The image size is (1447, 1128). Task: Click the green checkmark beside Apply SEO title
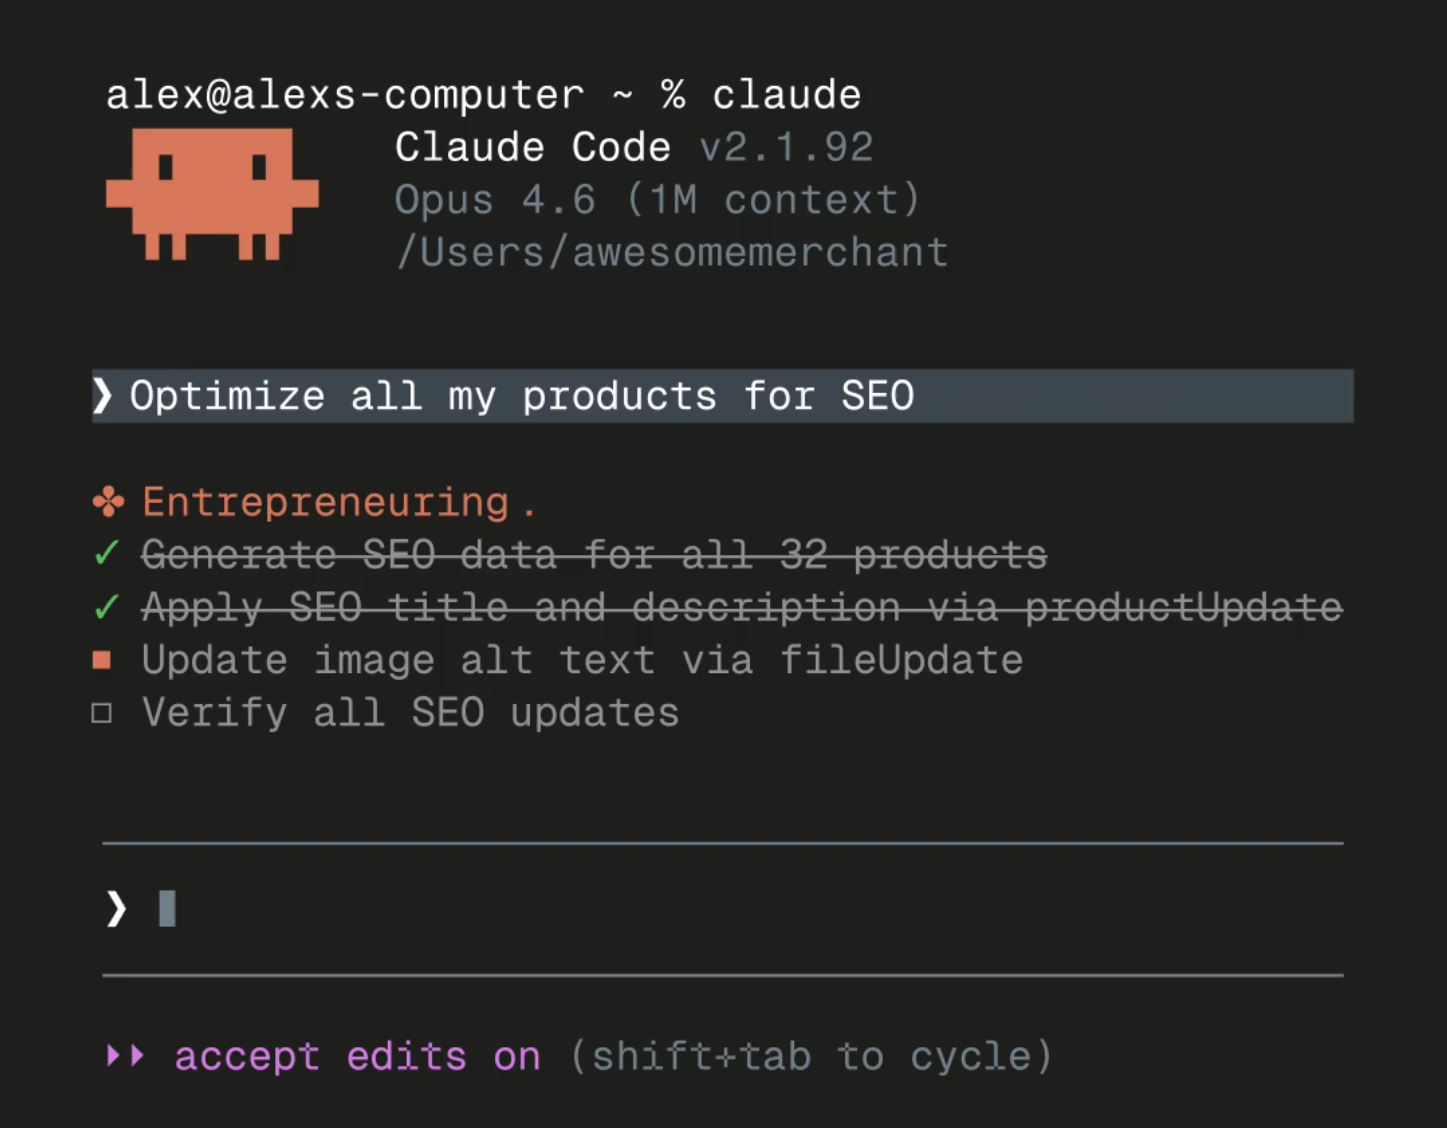point(106,606)
